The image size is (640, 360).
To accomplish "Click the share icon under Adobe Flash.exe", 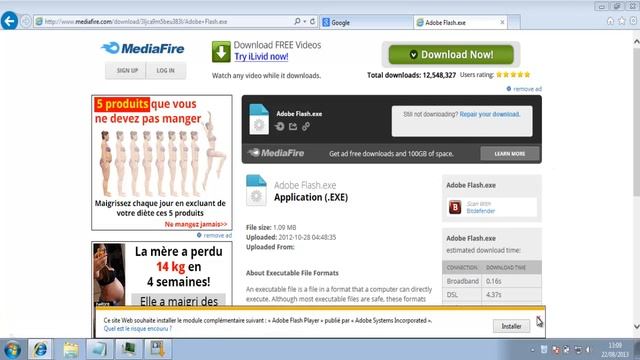I will [293, 127].
